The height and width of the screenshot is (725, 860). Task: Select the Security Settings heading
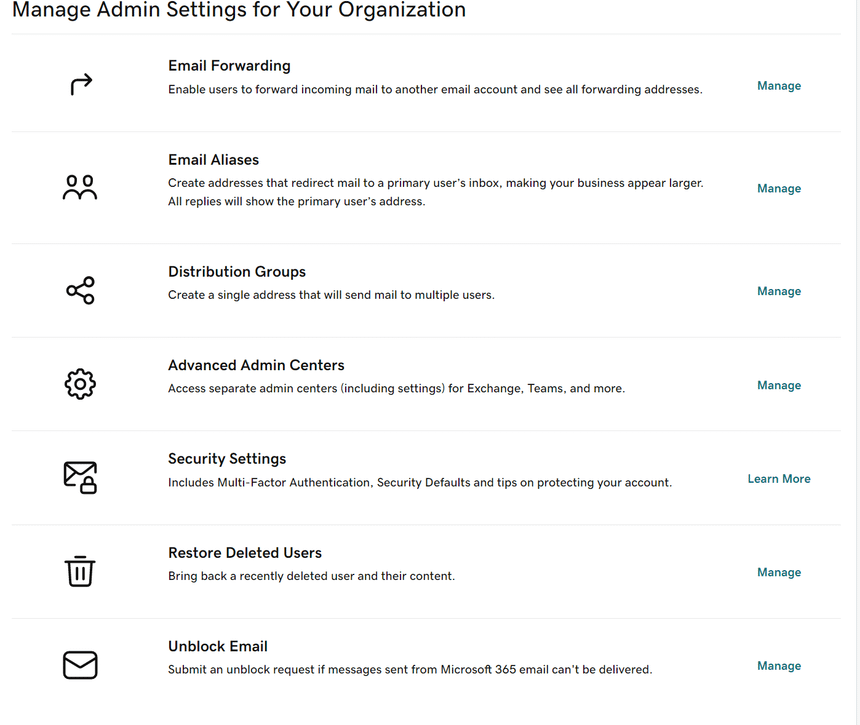coord(227,459)
